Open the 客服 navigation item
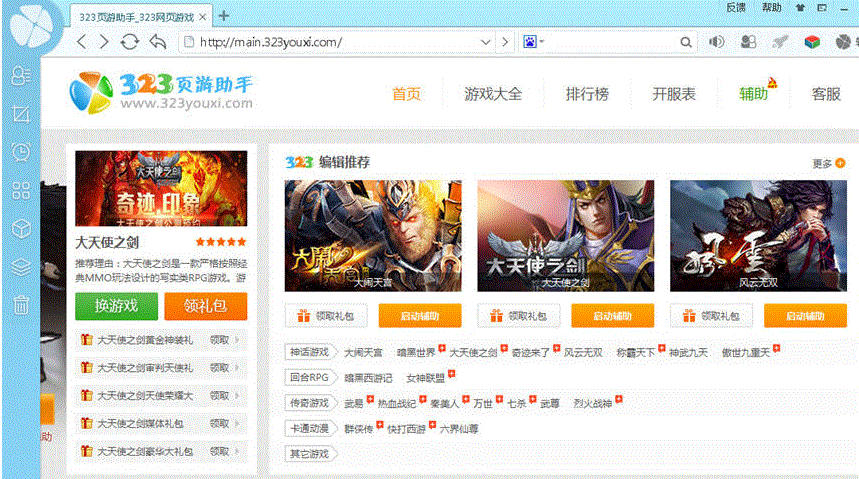 pyautogui.click(x=826, y=94)
